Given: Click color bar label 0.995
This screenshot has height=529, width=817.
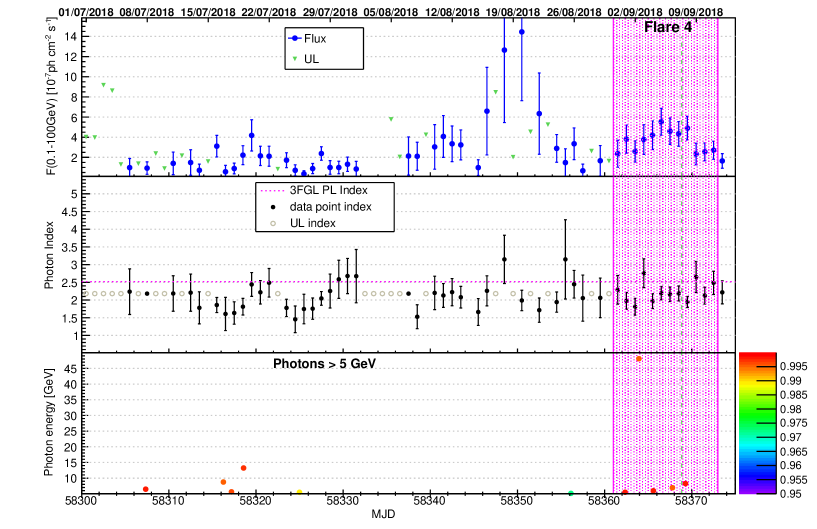Looking at the screenshot, I should (x=794, y=367).
